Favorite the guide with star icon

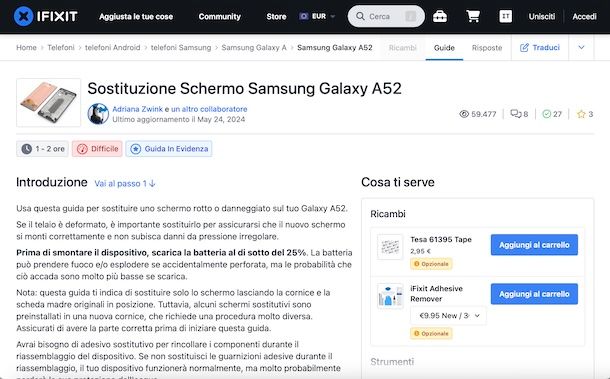coord(581,114)
